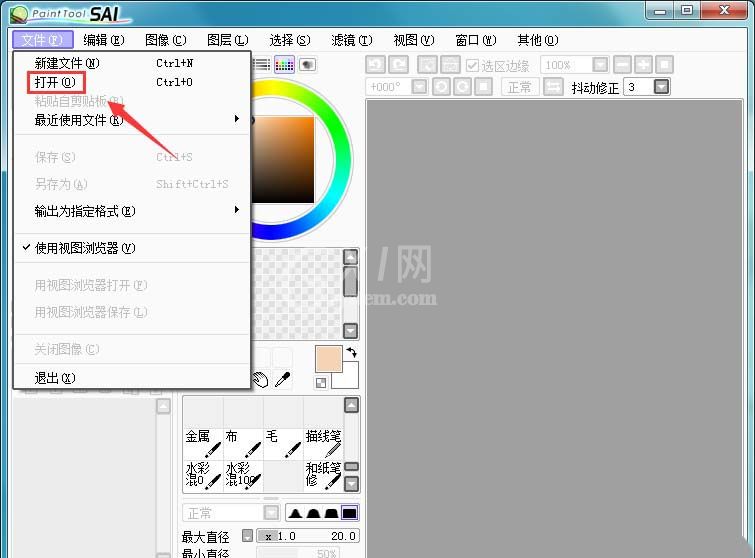755x558 pixels.
Task: Click the zoom out minus icon
Action: tap(622, 65)
